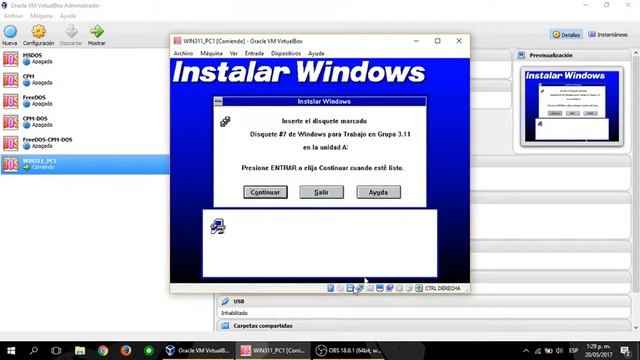Click the green Mostrar arrow icon
This screenshot has height=360, width=640.
pos(97,32)
